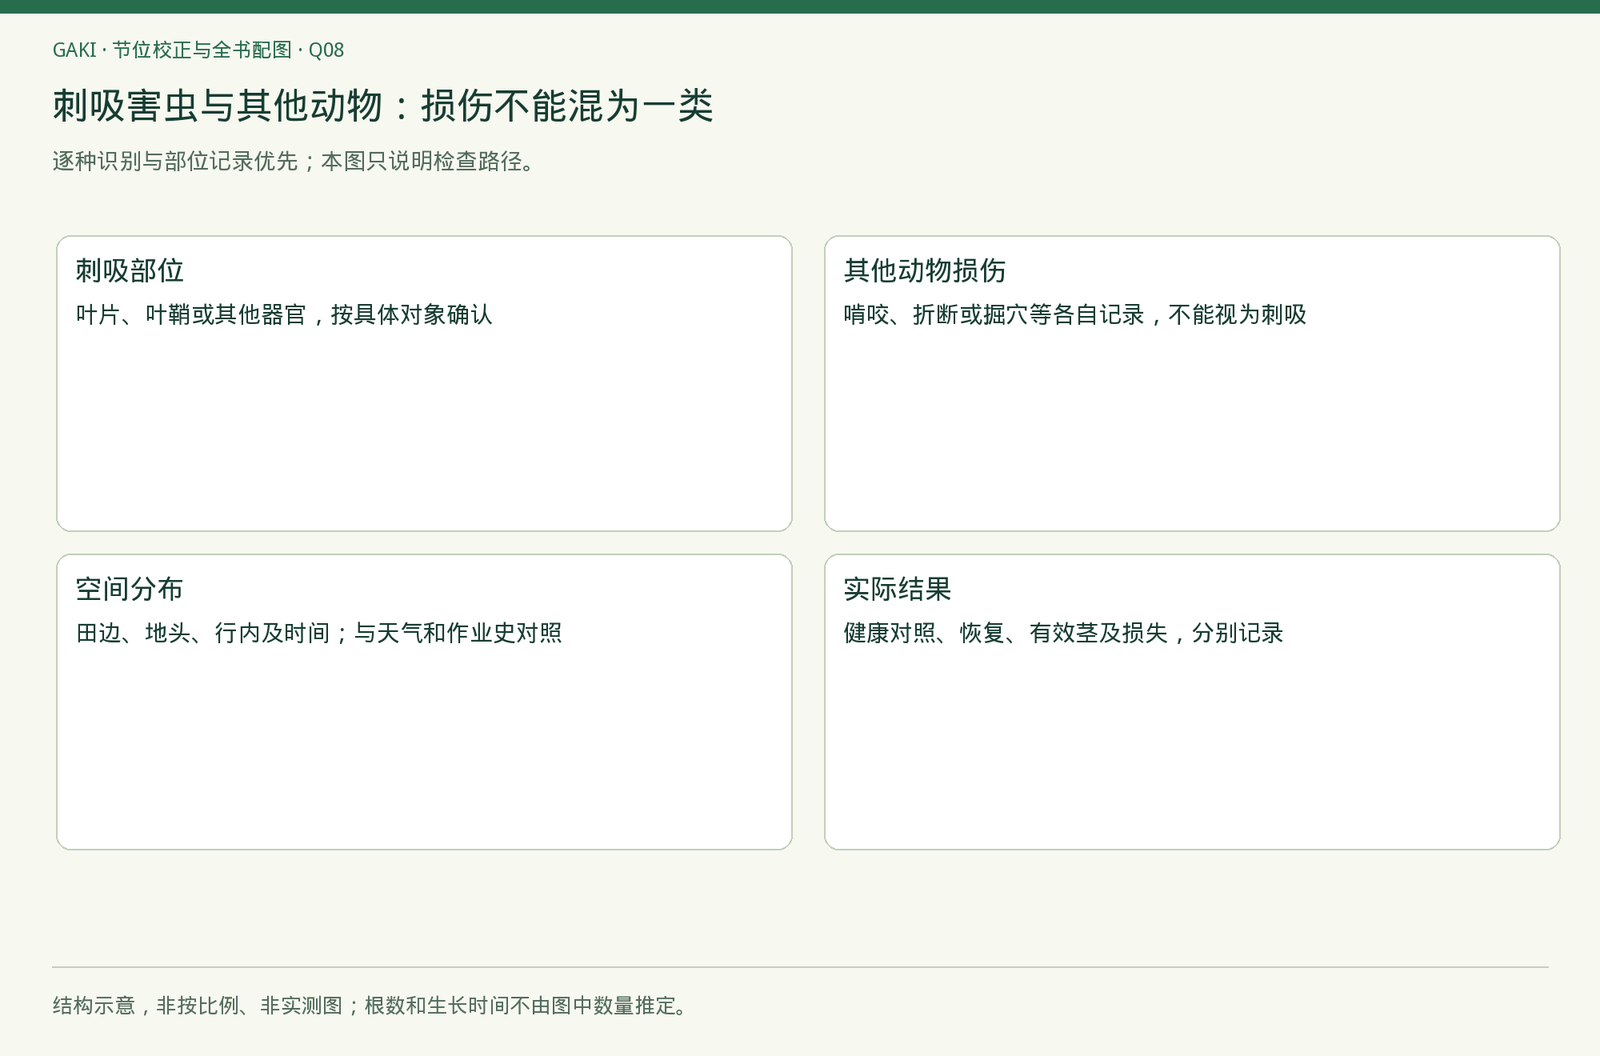Select the text '啃咬、折断或掘穴等各自记录，不能视为刺吸'

[x=1075, y=315]
